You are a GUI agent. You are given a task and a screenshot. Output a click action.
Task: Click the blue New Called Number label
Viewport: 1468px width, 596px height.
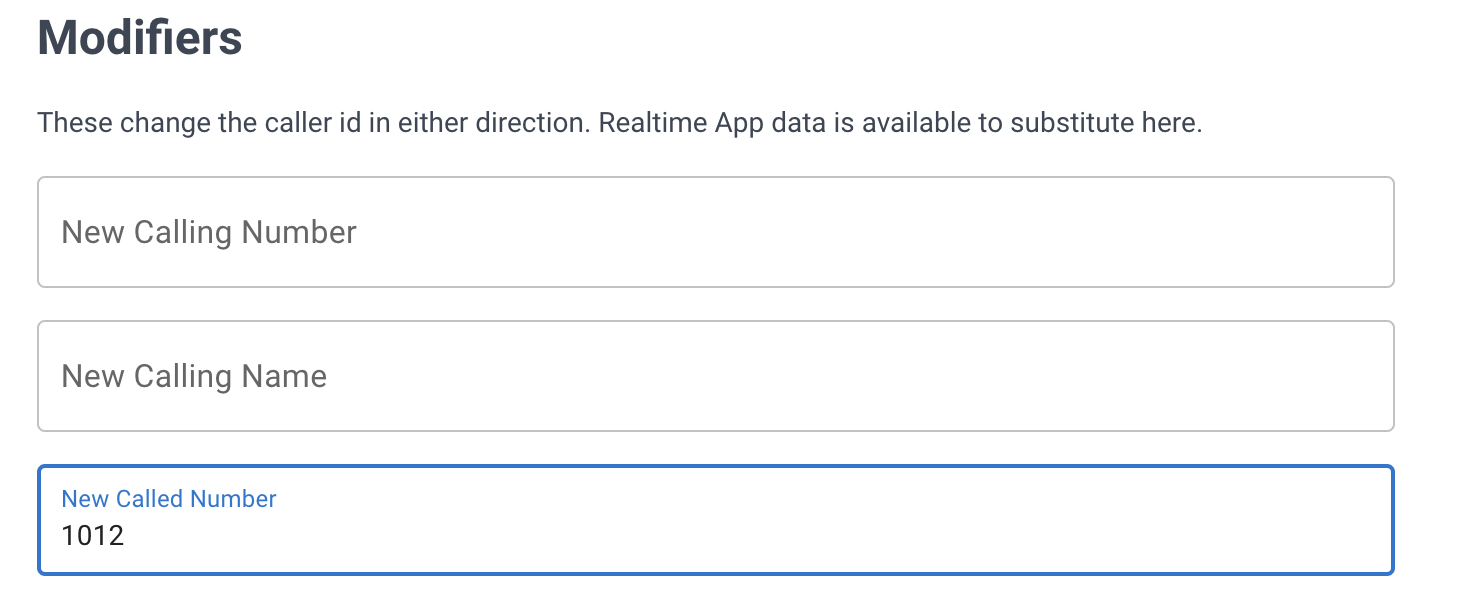169,499
